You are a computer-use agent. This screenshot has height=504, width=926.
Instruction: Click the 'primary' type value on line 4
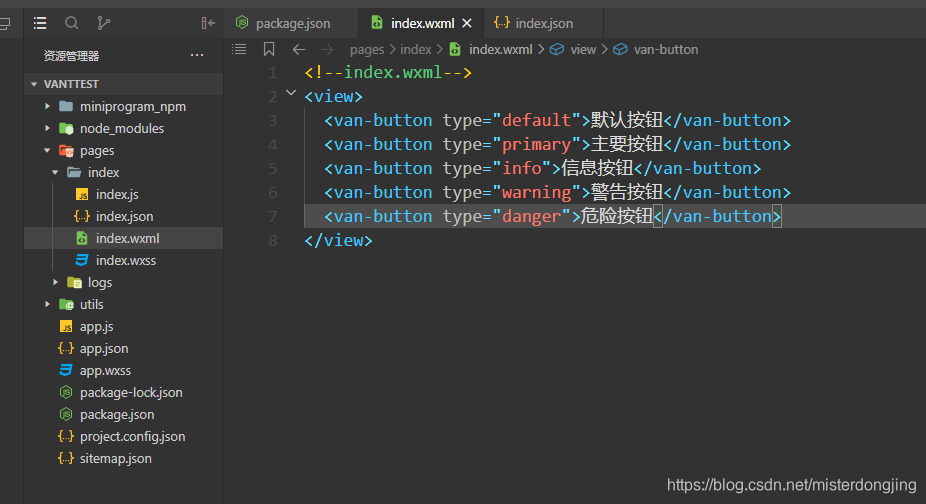537,144
